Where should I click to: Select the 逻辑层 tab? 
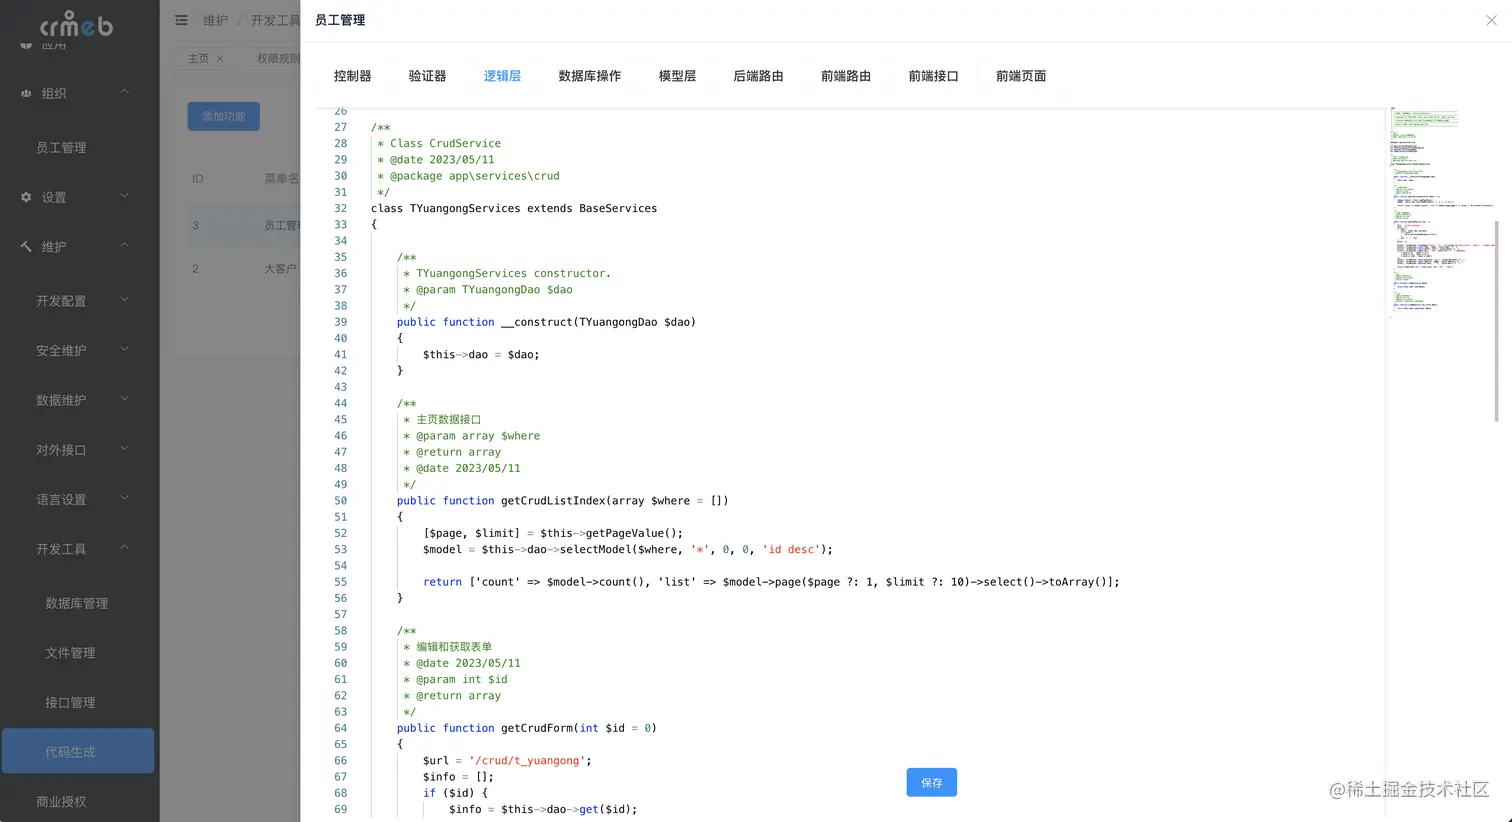502,76
